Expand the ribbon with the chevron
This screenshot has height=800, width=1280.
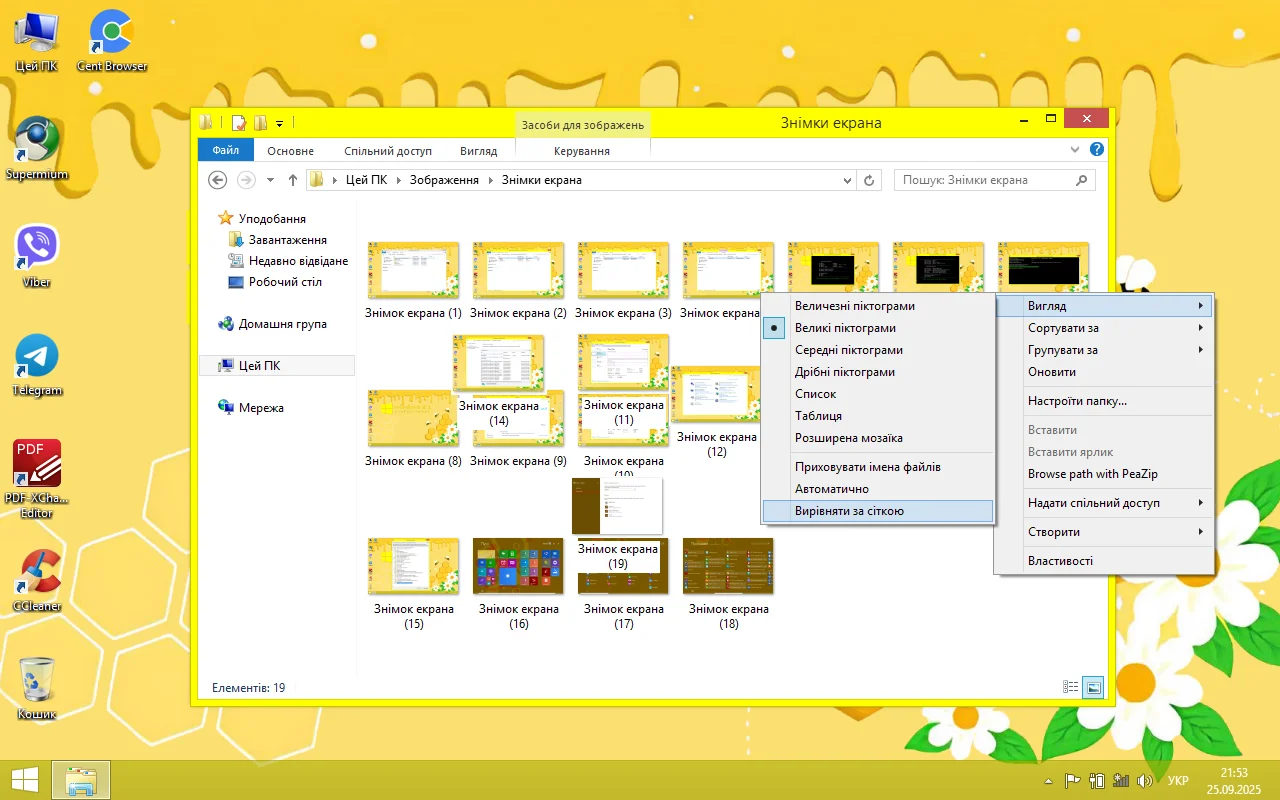pyautogui.click(x=1075, y=150)
